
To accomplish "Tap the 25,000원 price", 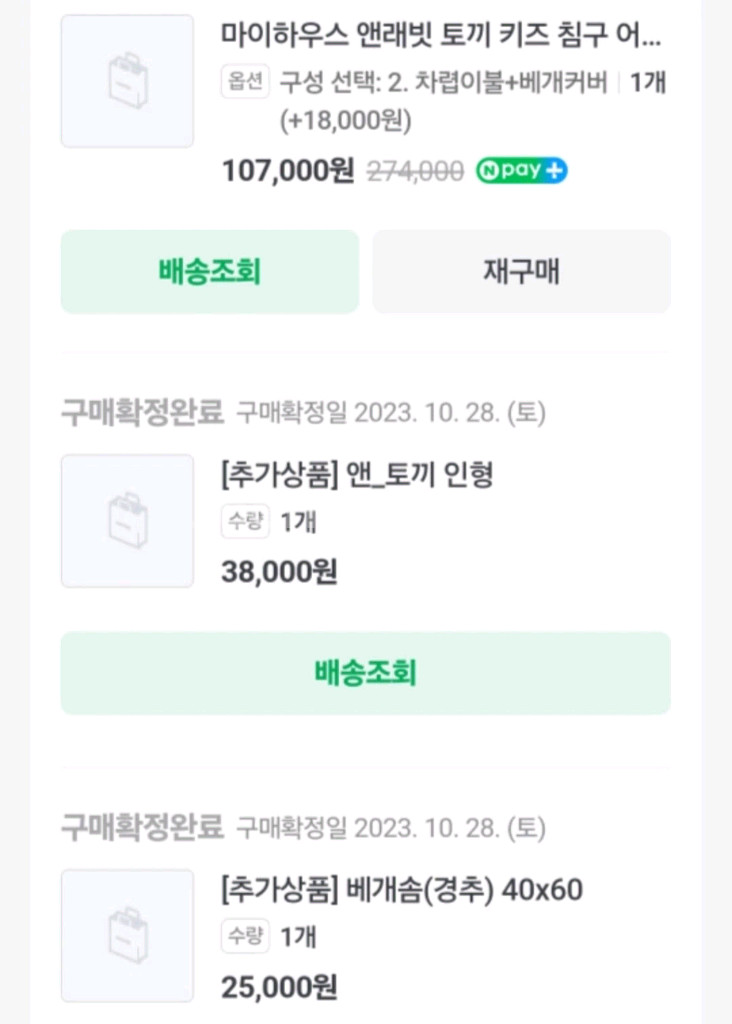I will (x=279, y=987).
